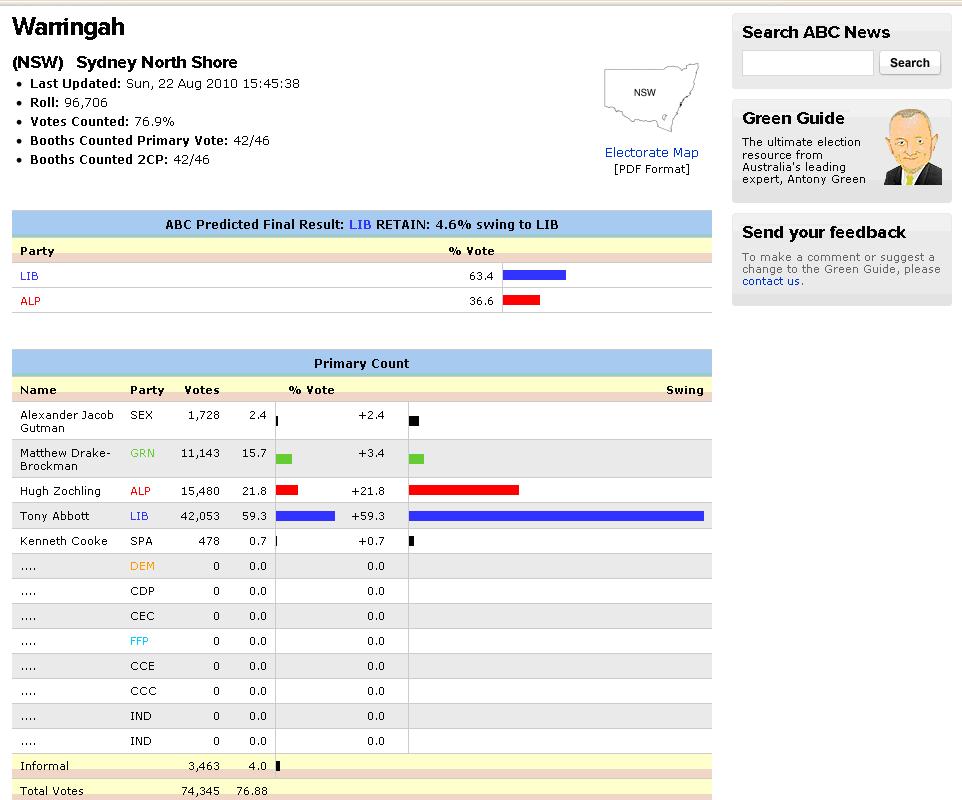Click LIB party link for Tony Abbott

coord(139,516)
